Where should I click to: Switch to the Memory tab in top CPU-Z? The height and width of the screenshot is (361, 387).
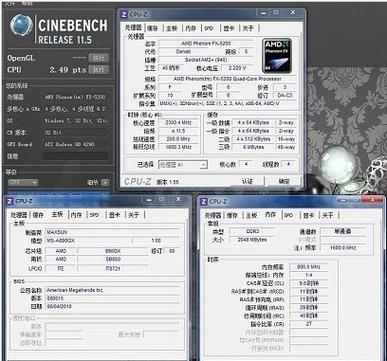(191, 28)
